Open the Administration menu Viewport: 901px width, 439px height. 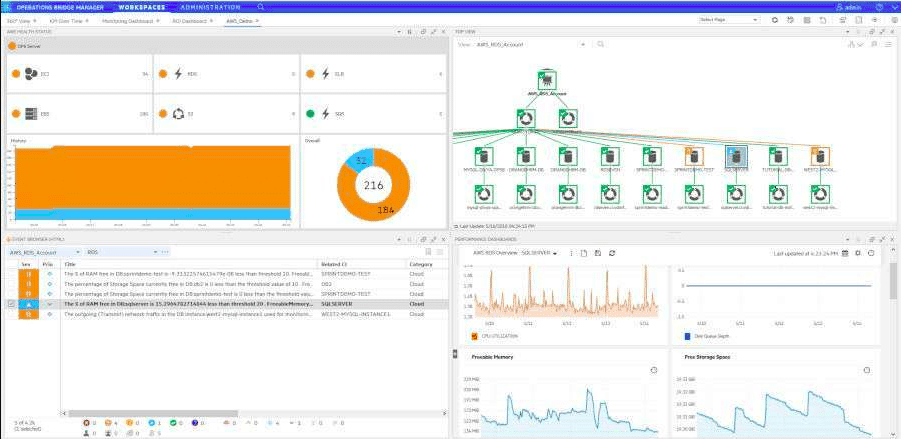pyautogui.click(x=210, y=7)
